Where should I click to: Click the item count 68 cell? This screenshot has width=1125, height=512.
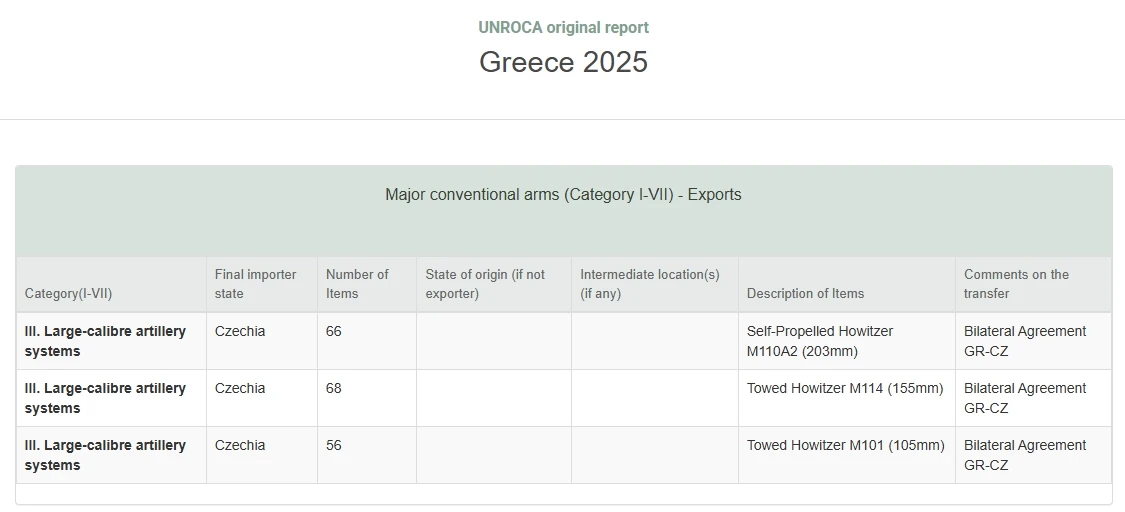coord(367,398)
